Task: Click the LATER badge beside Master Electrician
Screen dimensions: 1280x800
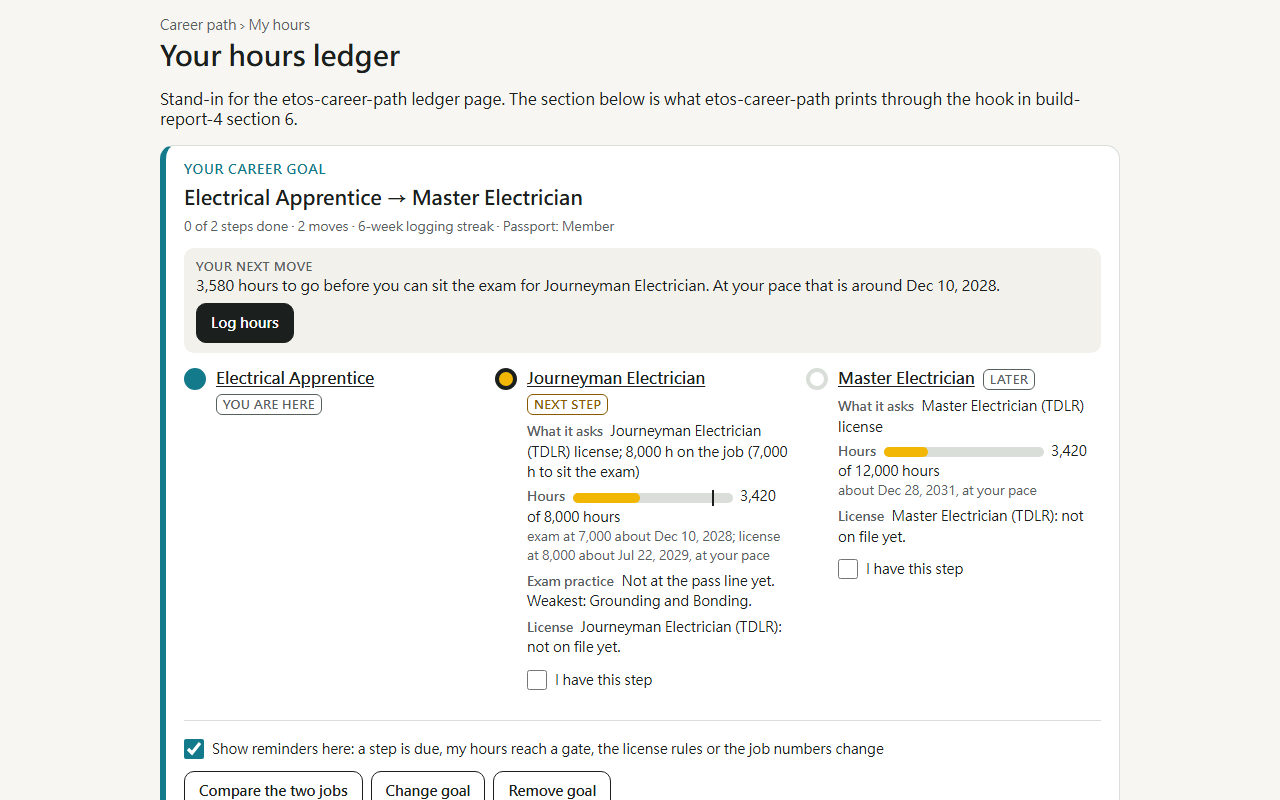Action: [1009, 379]
